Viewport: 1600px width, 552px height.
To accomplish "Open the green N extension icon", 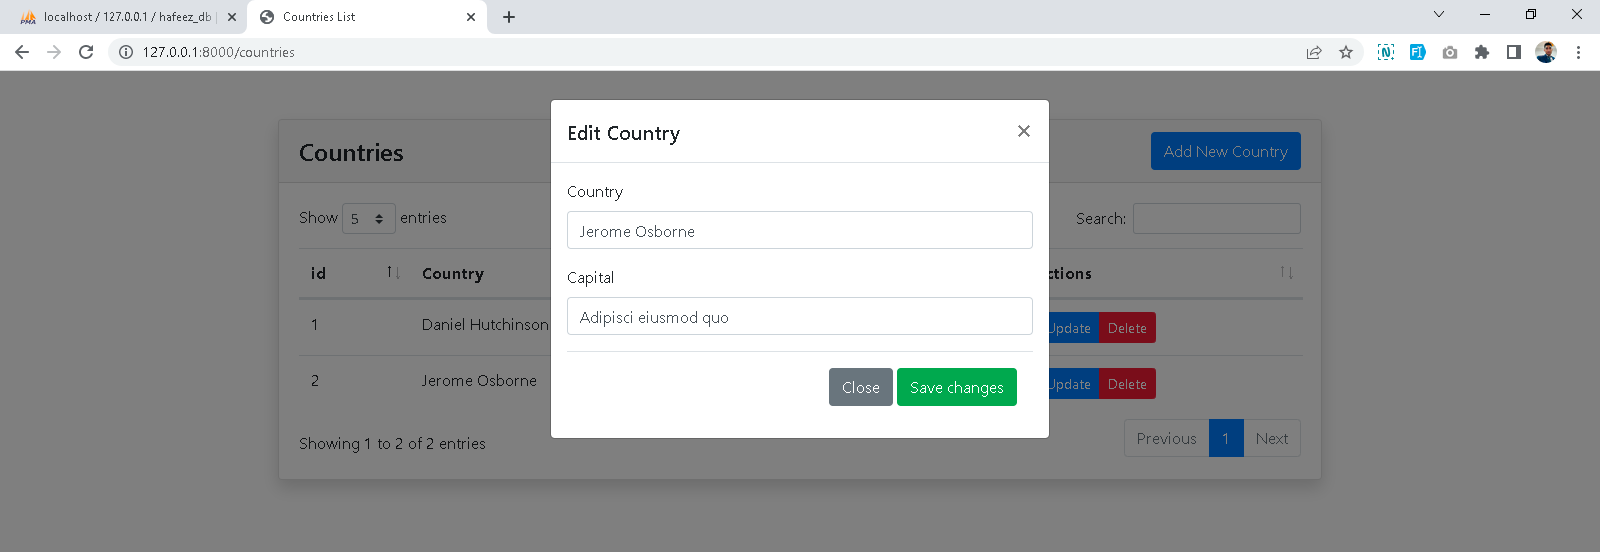I will (1386, 52).
